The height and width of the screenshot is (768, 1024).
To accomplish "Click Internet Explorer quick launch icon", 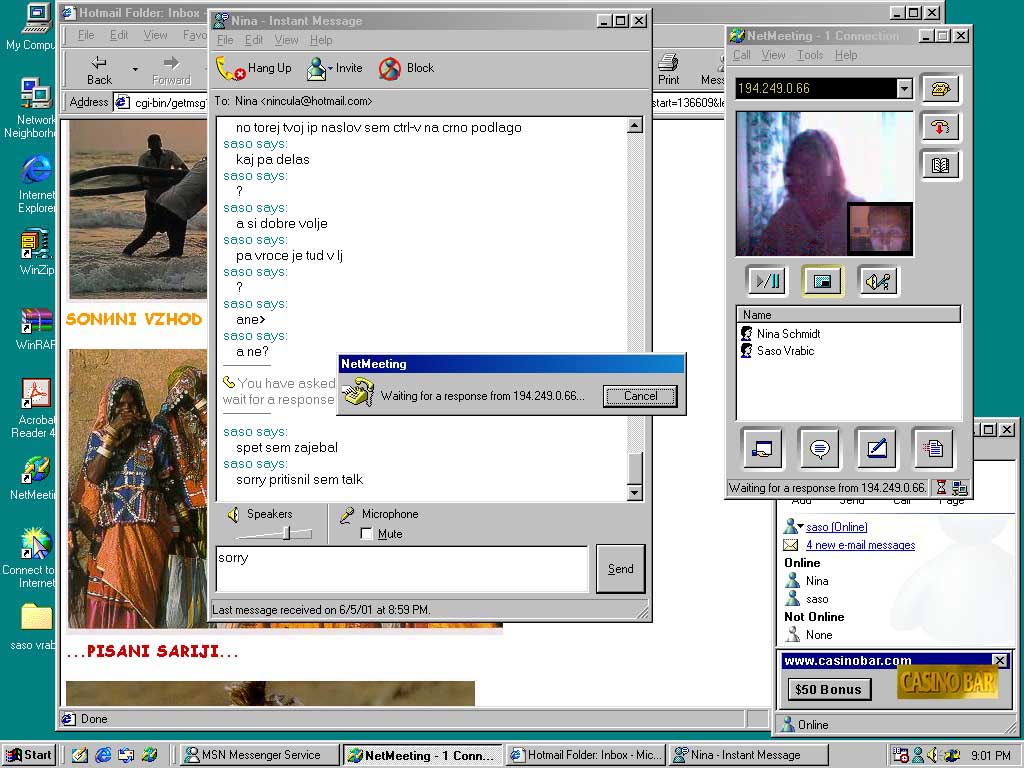I will point(103,755).
